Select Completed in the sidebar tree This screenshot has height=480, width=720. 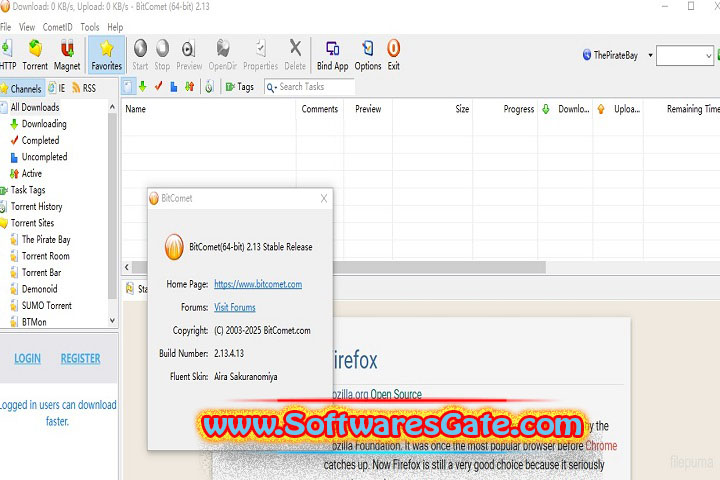(35, 140)
